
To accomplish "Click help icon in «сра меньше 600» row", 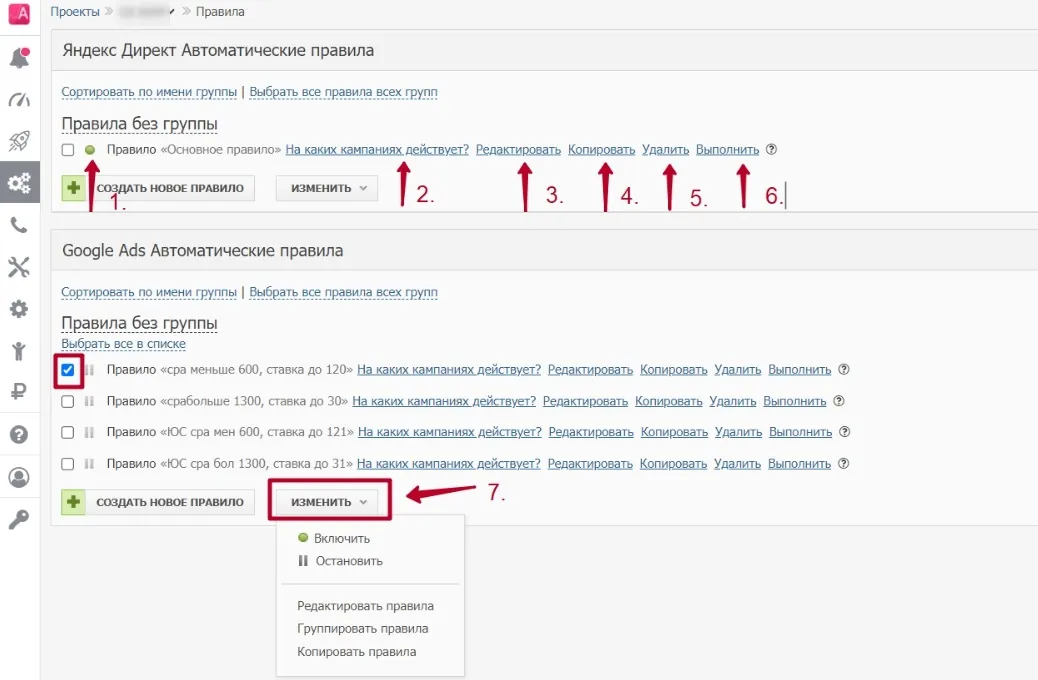I will [843, 369].
